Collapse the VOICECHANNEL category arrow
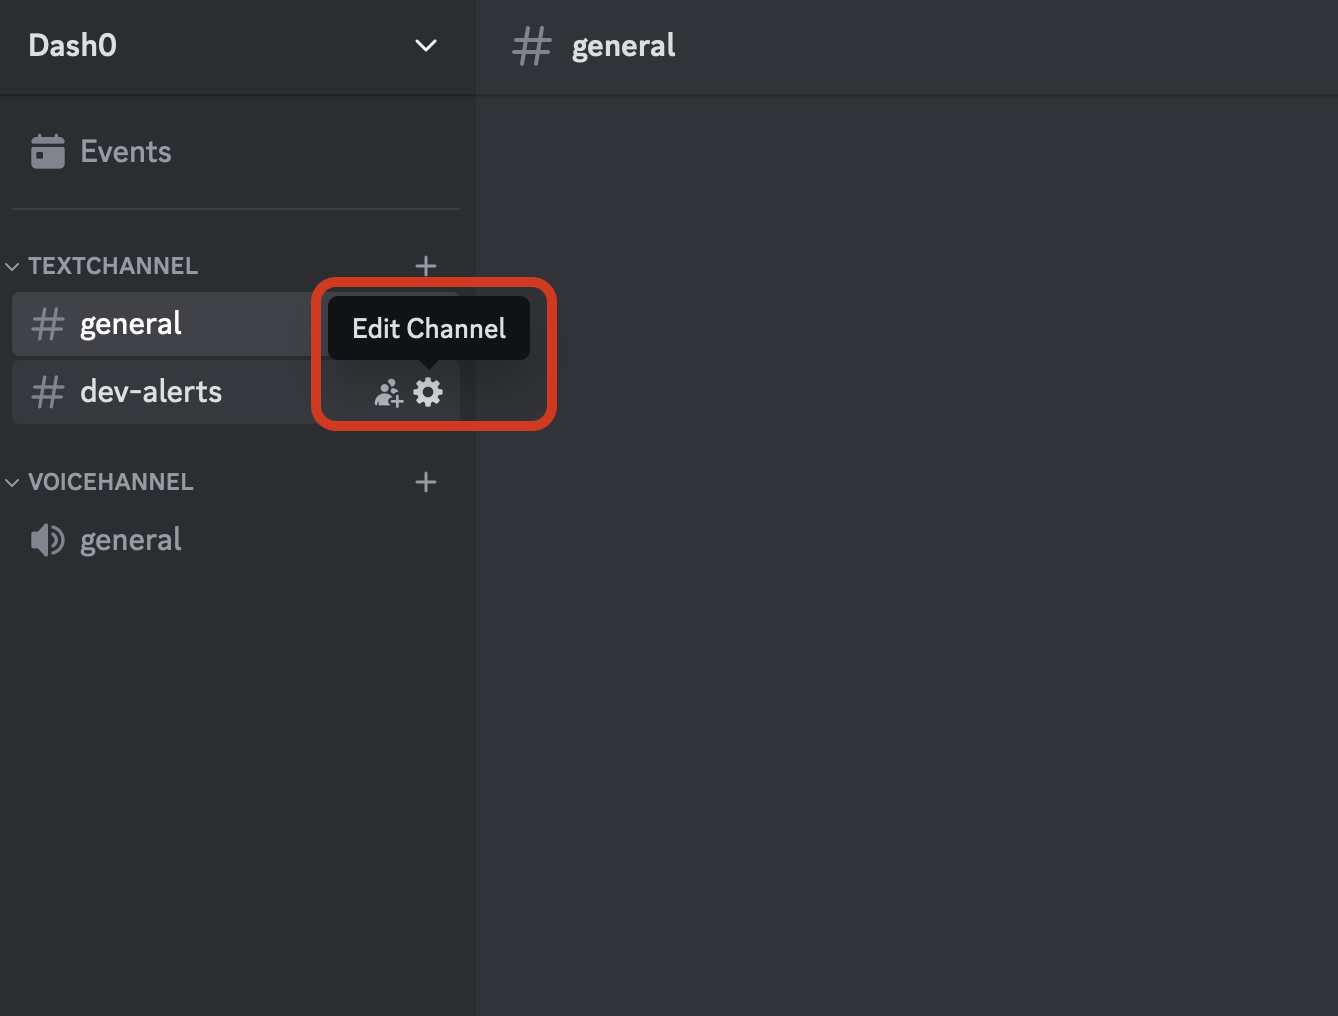Screen dimensions: 1338x1016 [x=13, y=483]
